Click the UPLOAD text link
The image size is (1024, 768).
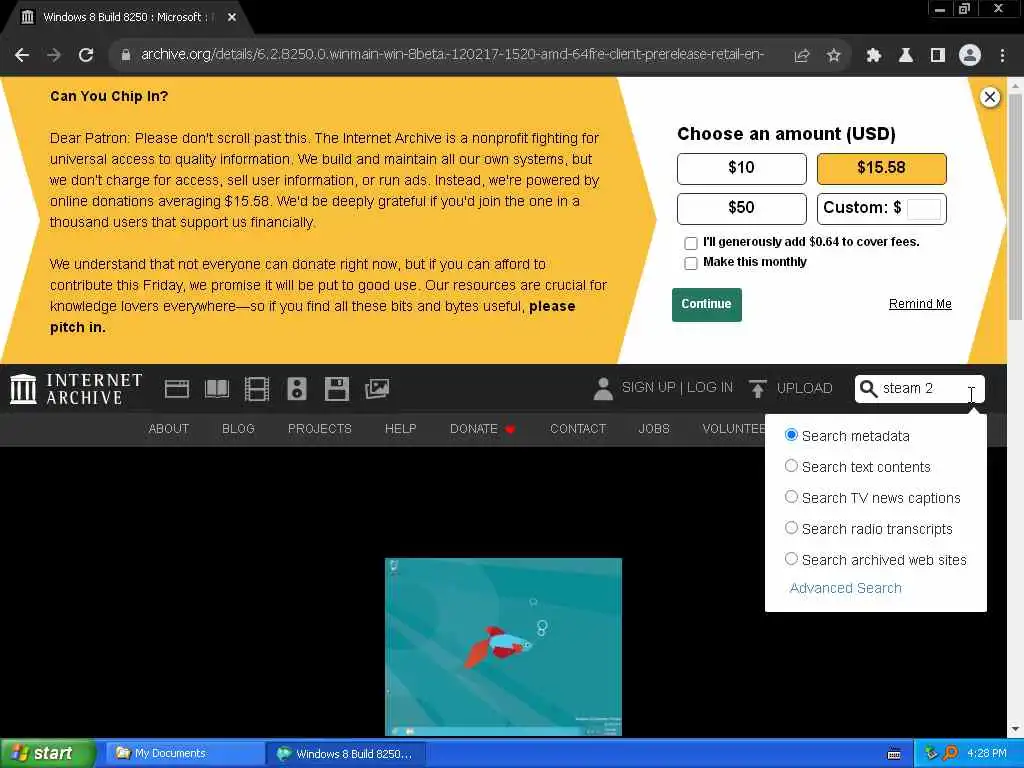coord(805,389)
